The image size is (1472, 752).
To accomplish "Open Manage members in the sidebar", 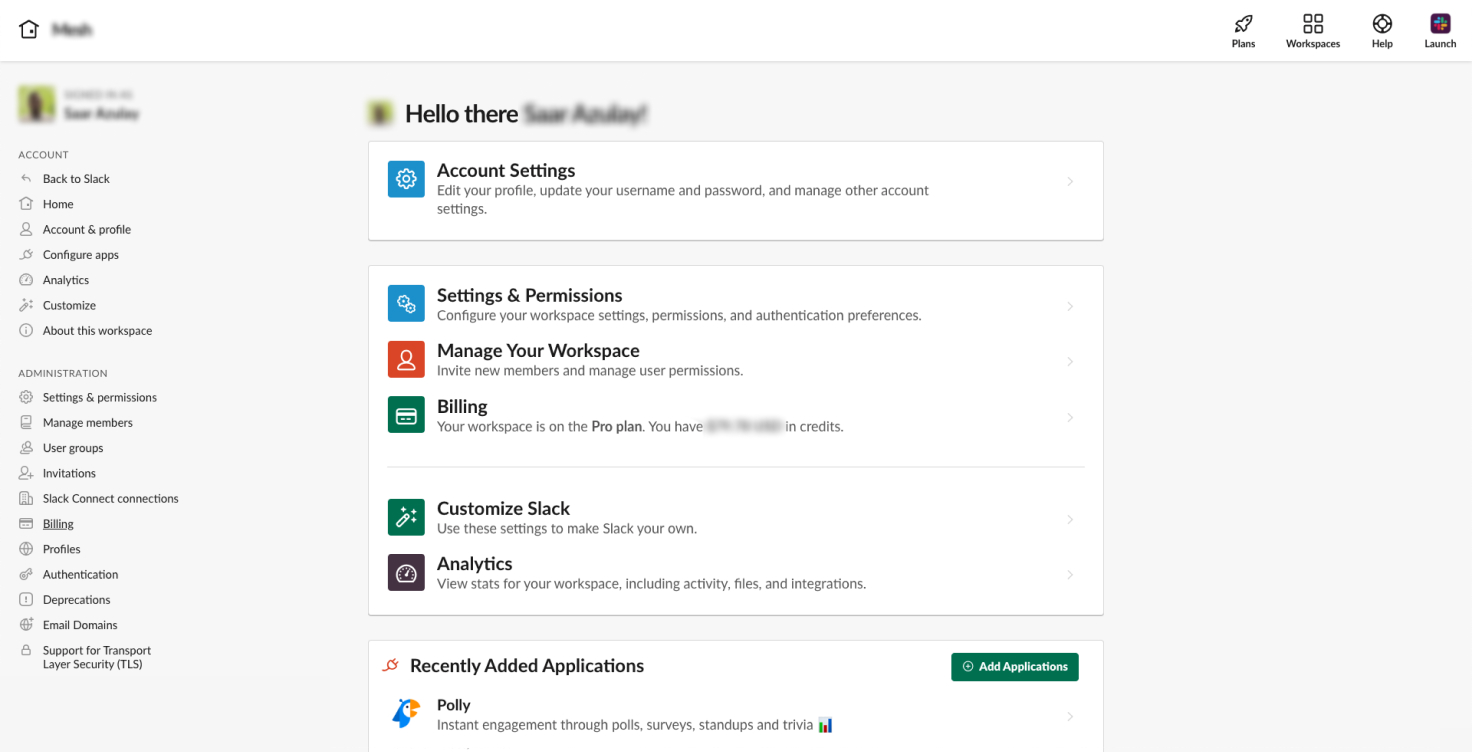I will 87,423.
